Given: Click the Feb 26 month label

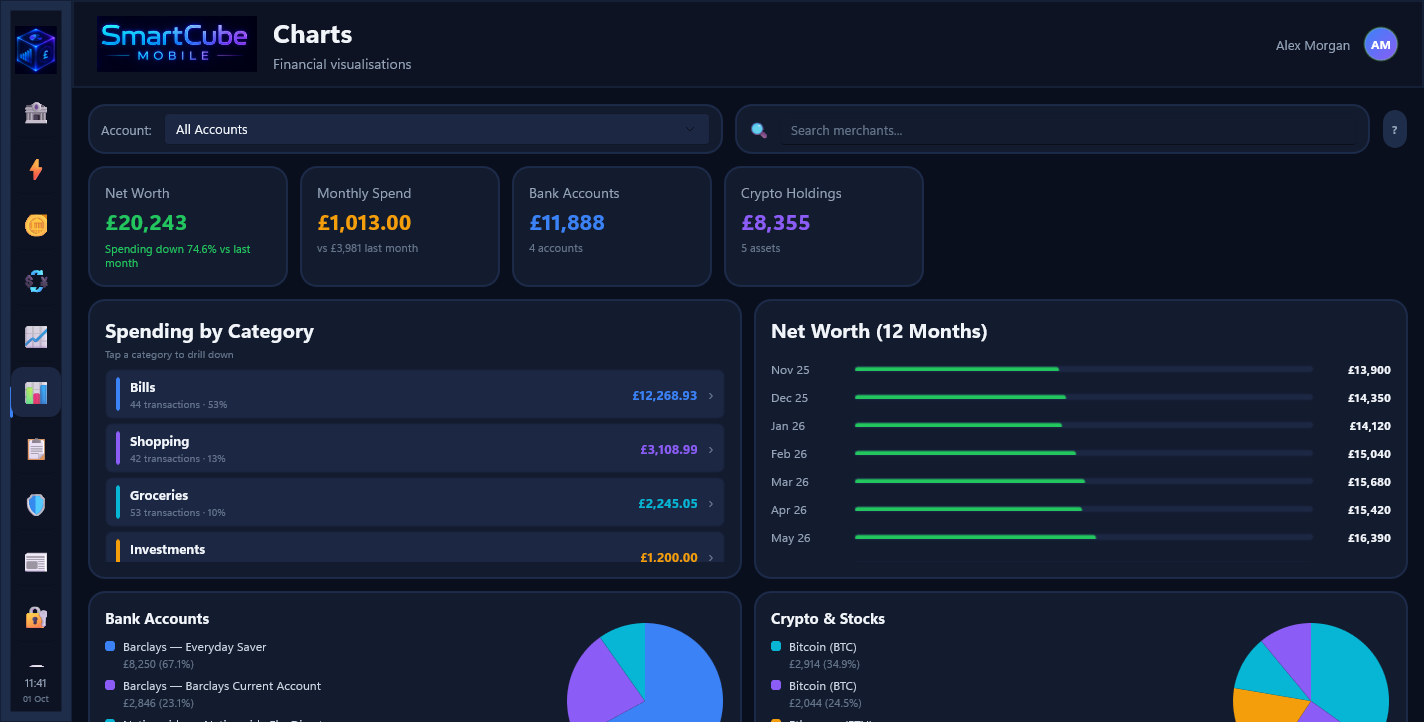Looking at the screenshot, I should 789,454.
